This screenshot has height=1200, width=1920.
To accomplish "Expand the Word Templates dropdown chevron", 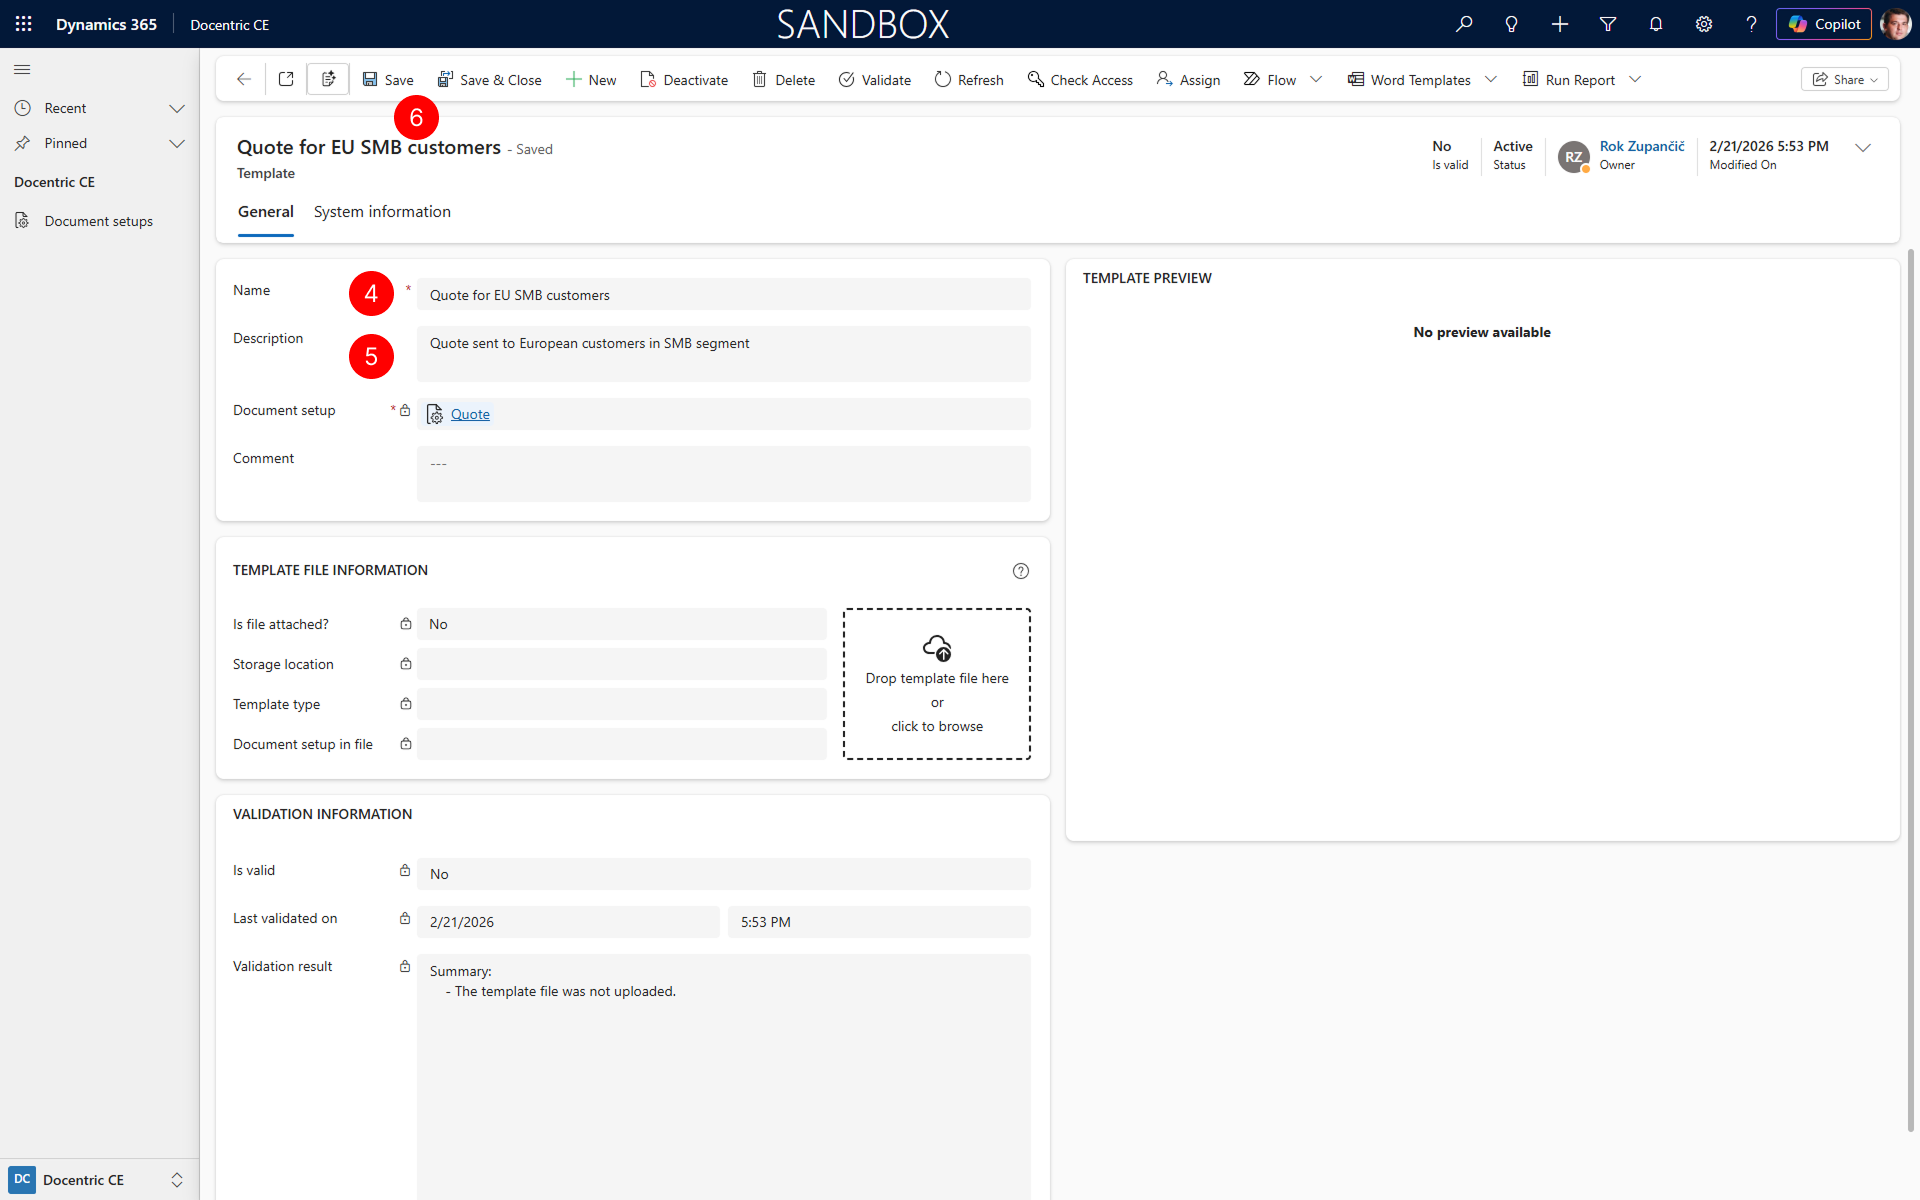I will pos(1491,79).
